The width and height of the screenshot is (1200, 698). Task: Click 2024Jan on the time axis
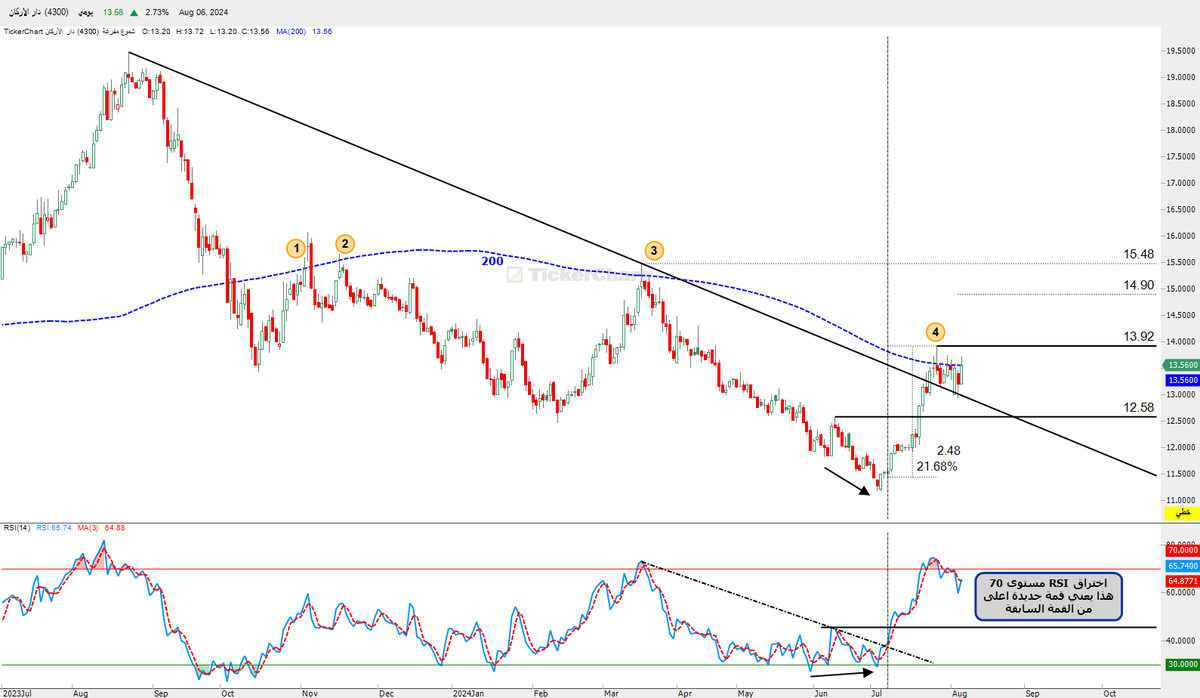point(469,691)
